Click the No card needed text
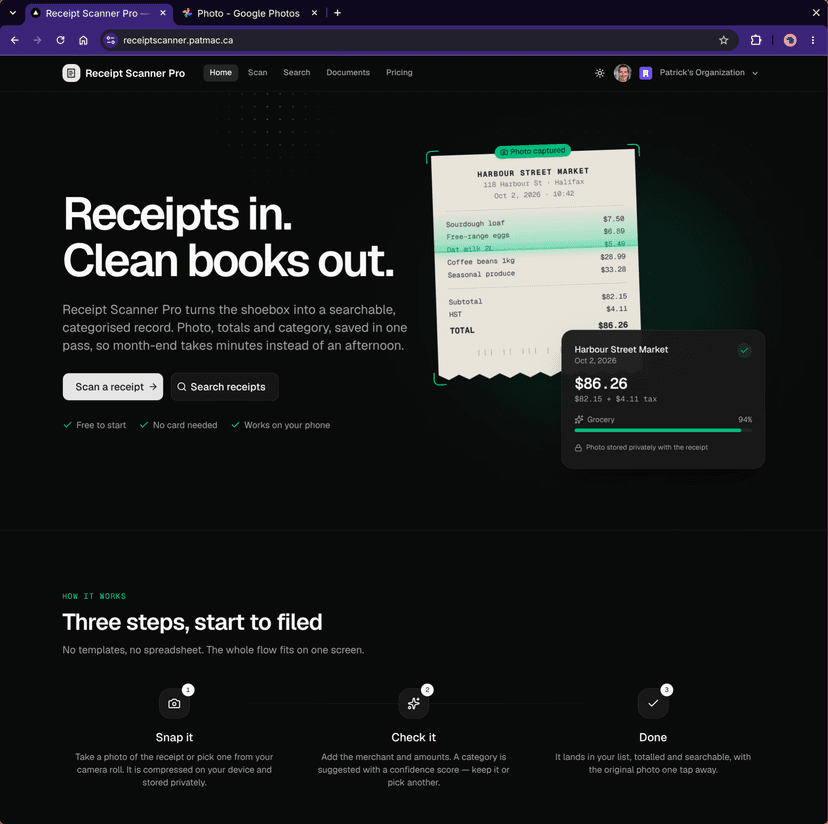The image size is (828, 824). coord(185,425)
